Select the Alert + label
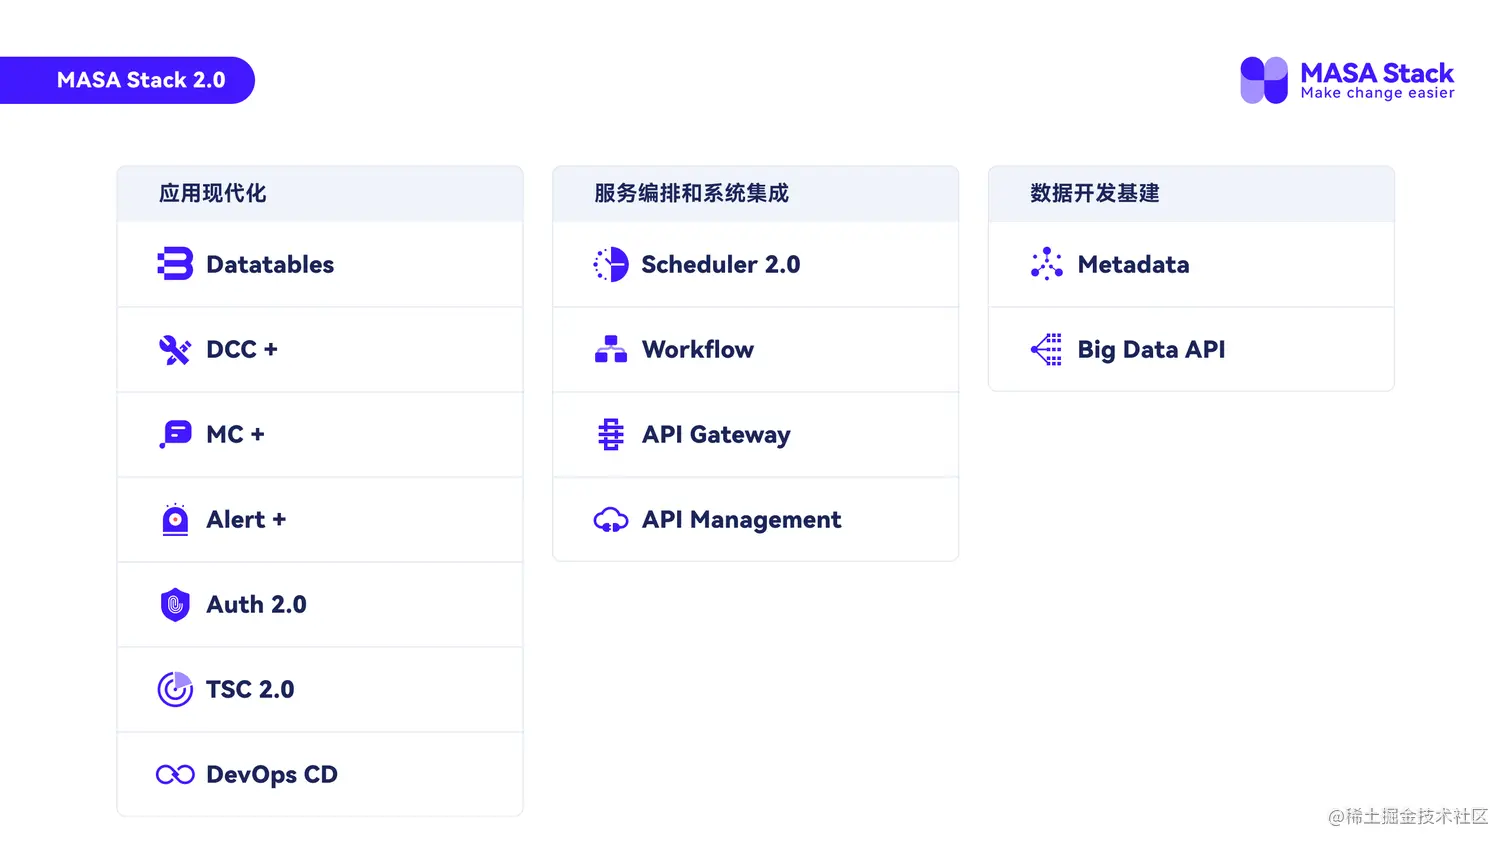The width and height of the screenshot is (1512, 850). point(246,519)
